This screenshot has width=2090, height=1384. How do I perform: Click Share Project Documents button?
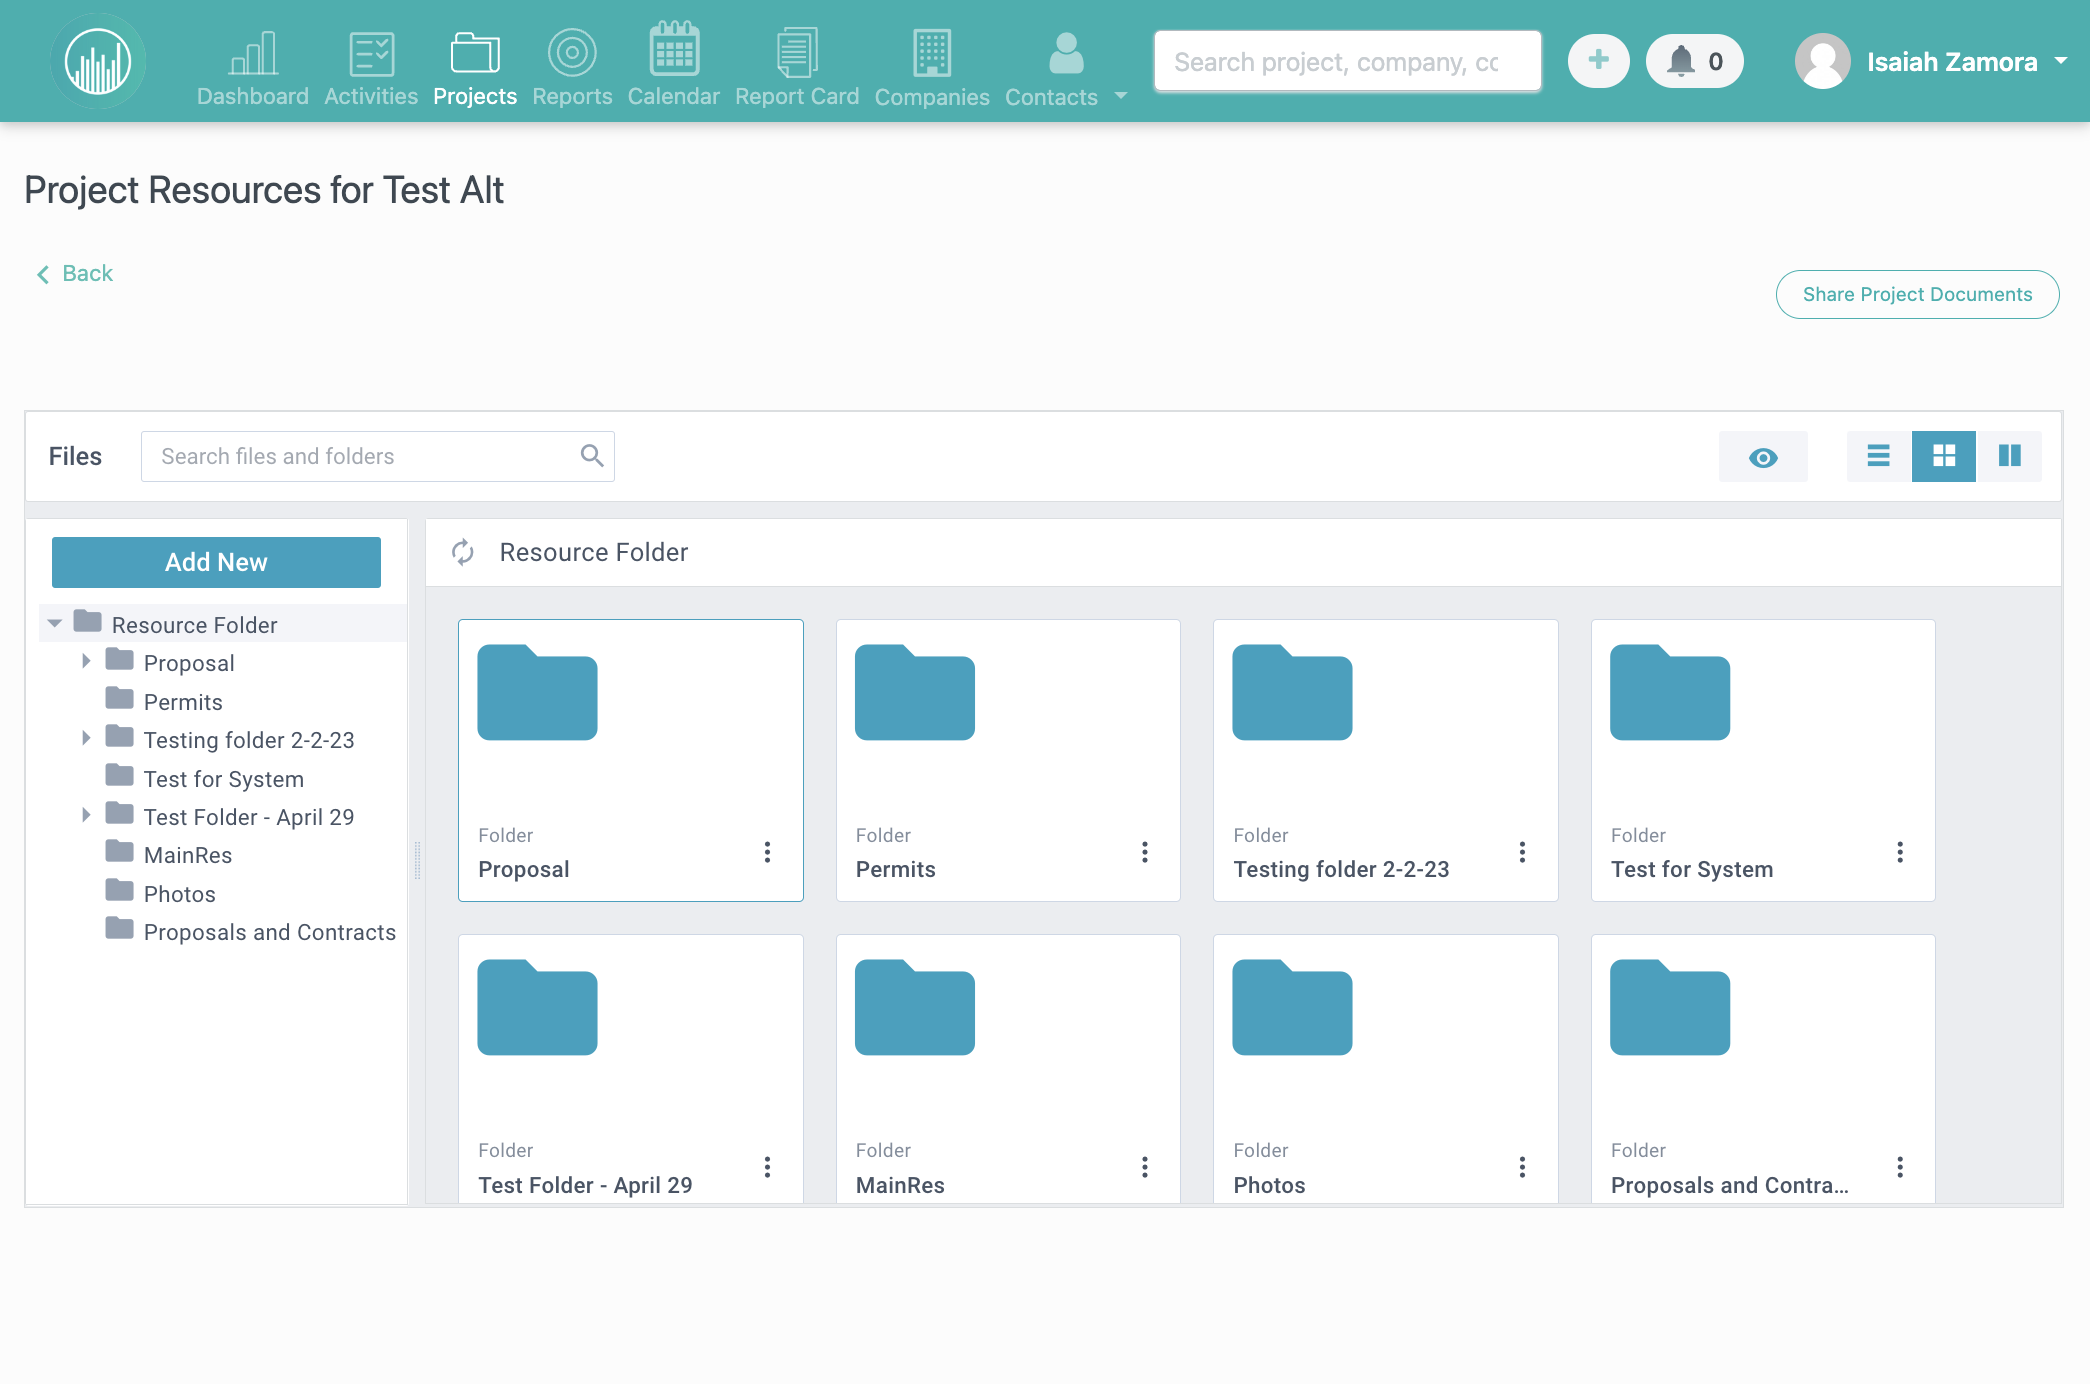pos(1917,294)
